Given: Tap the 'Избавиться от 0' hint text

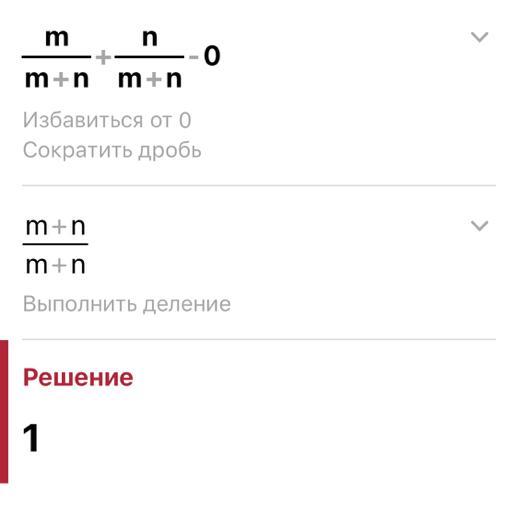Looking at the screenshot, I should pyautogui.click(x=107, y=120).
